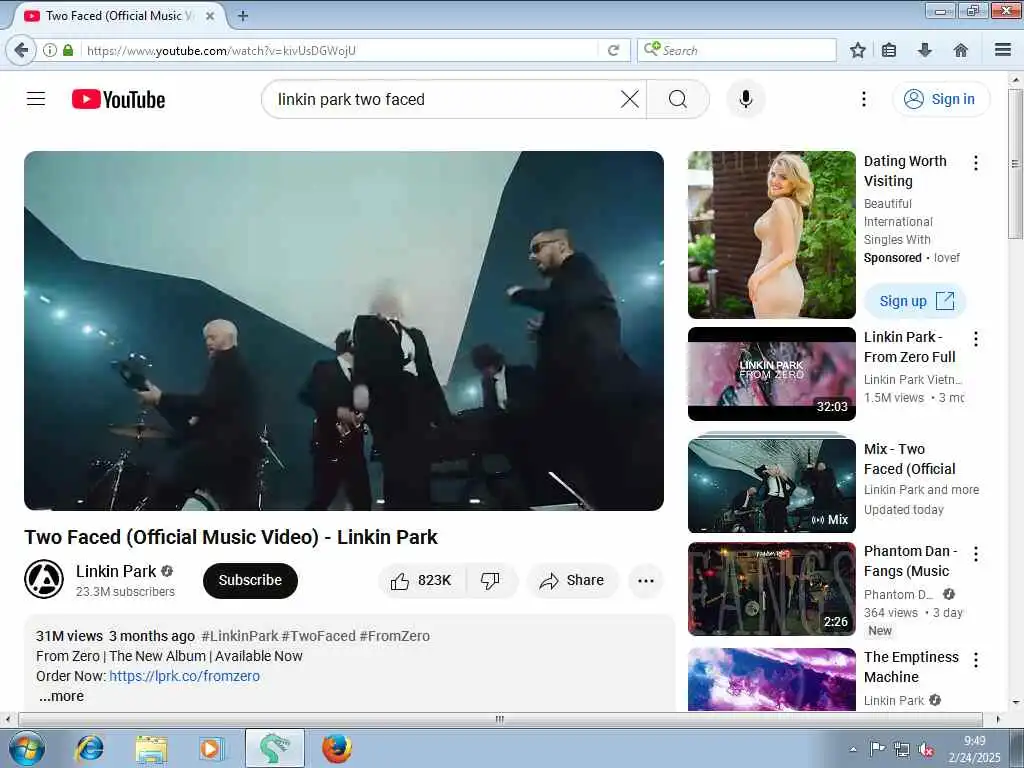The height and width of the screenshot is (768, 1024).
Task: Bookmark this page with star icon
Action: 857,50
